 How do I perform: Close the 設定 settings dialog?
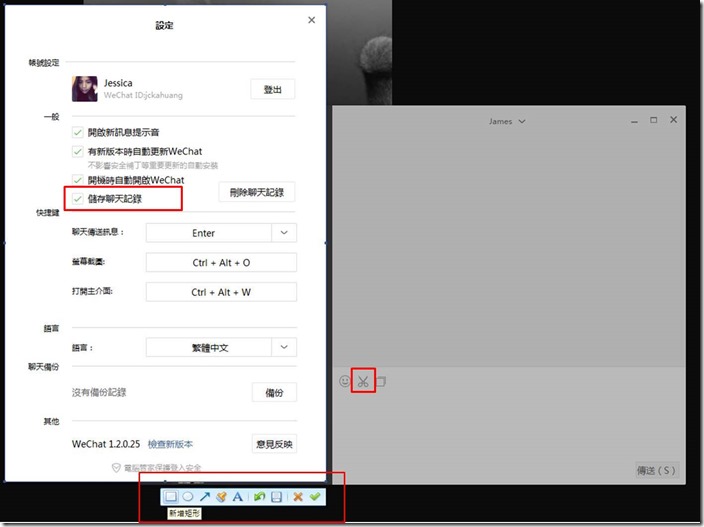(312, 20)
